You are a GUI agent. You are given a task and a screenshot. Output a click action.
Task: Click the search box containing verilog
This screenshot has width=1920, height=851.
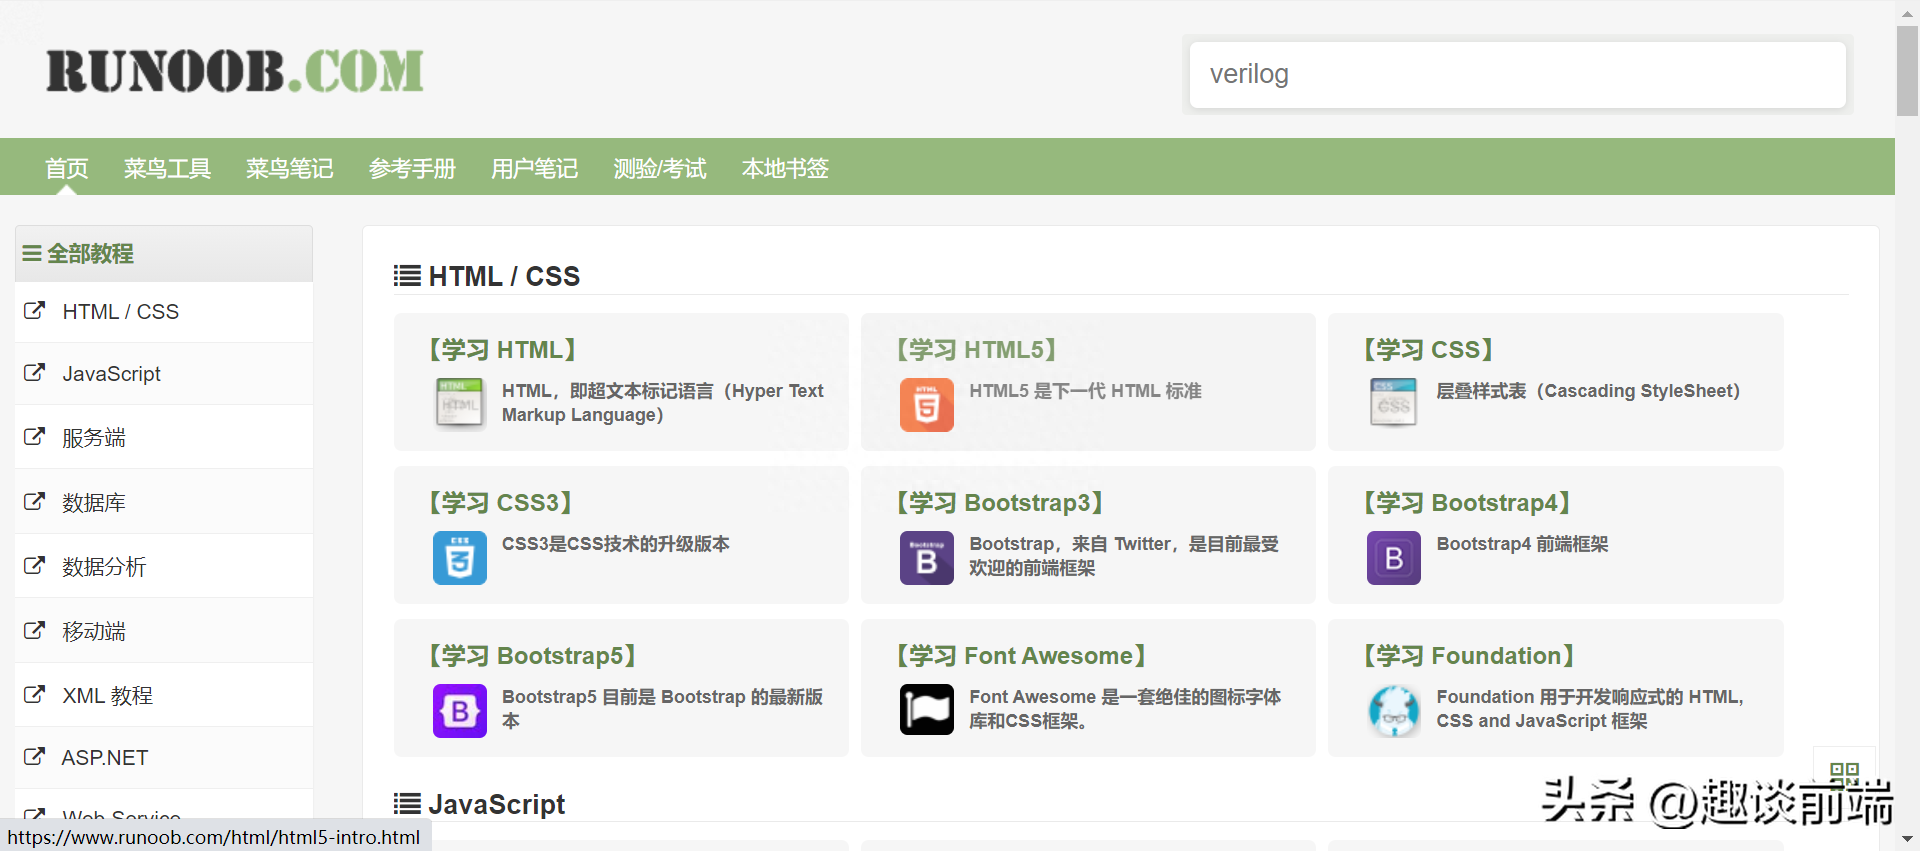(1516, 75)
